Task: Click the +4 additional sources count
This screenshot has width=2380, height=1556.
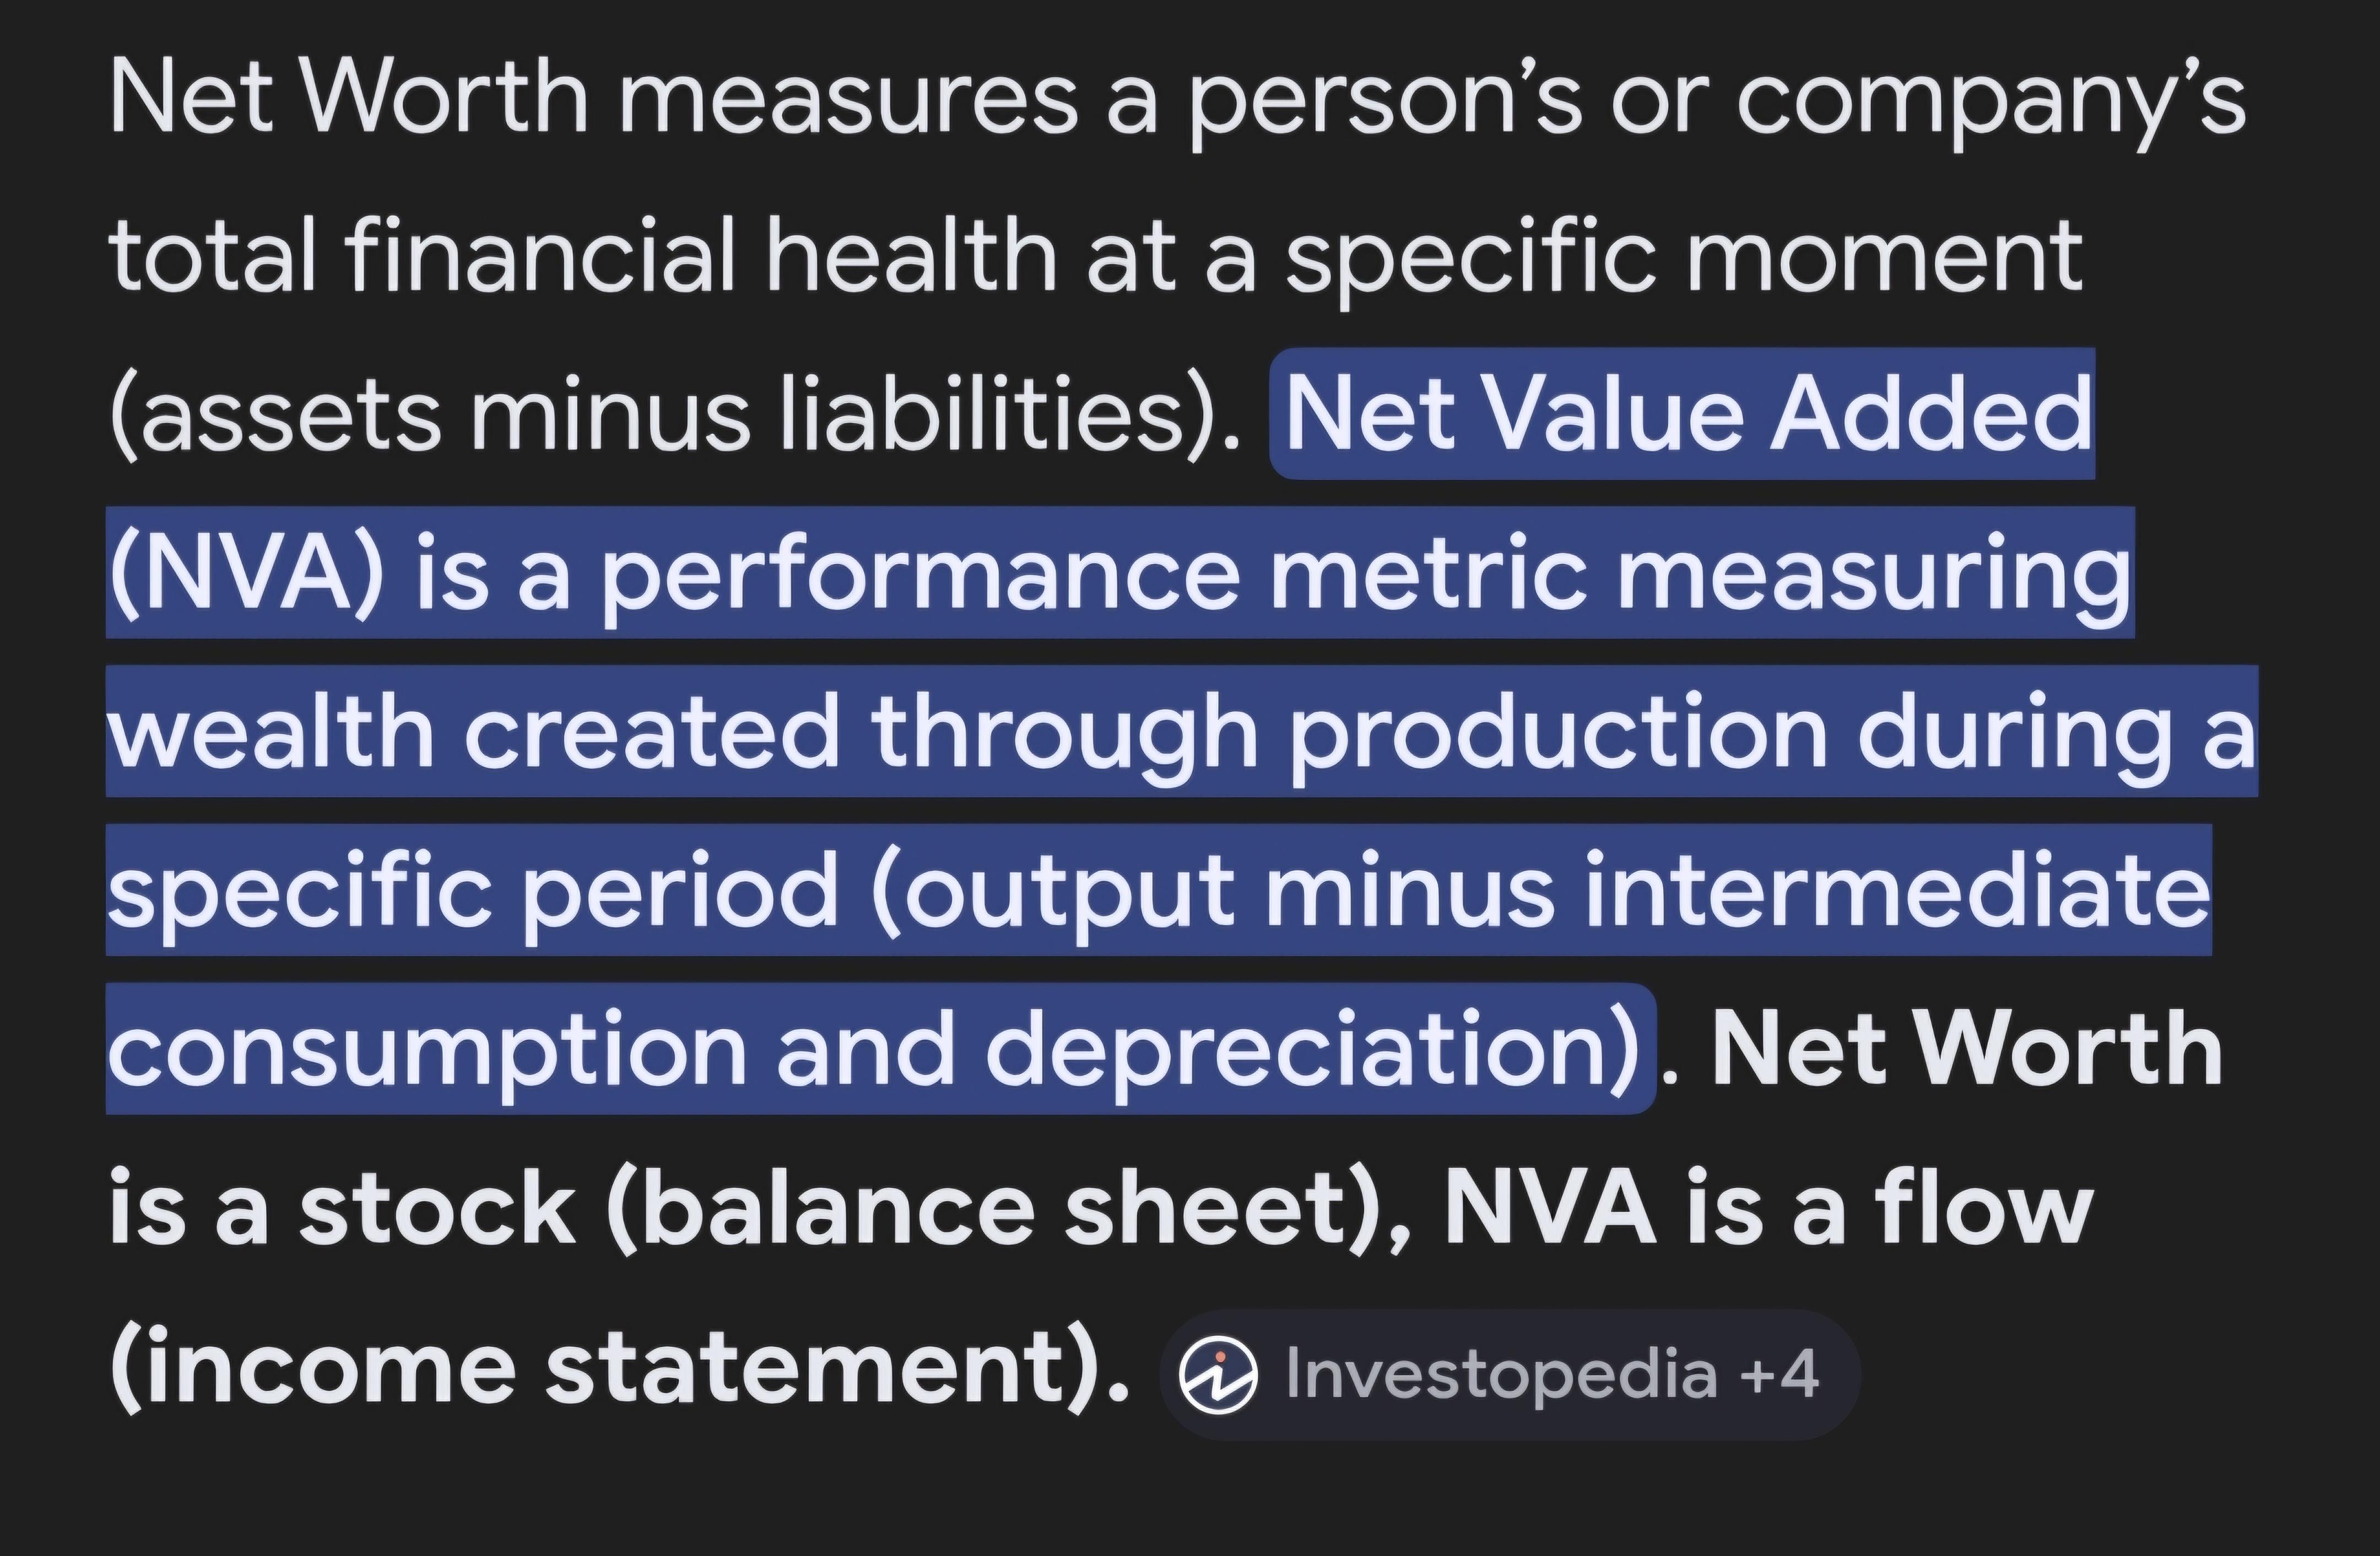Action: [1779, 1374]
